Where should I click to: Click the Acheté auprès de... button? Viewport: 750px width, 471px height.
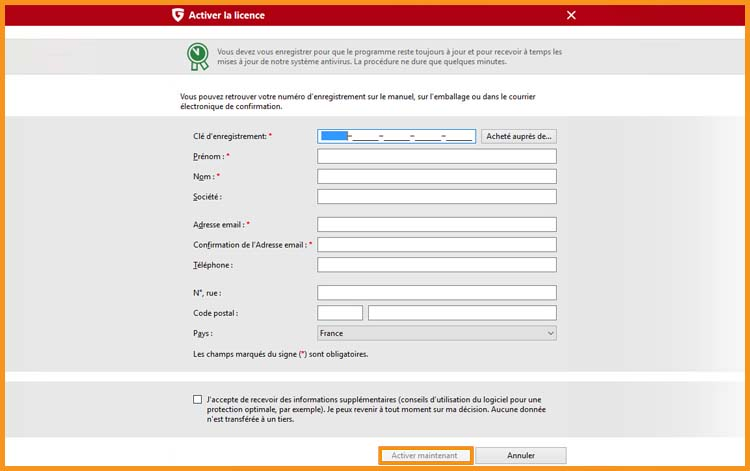click(x=519, y=136)
